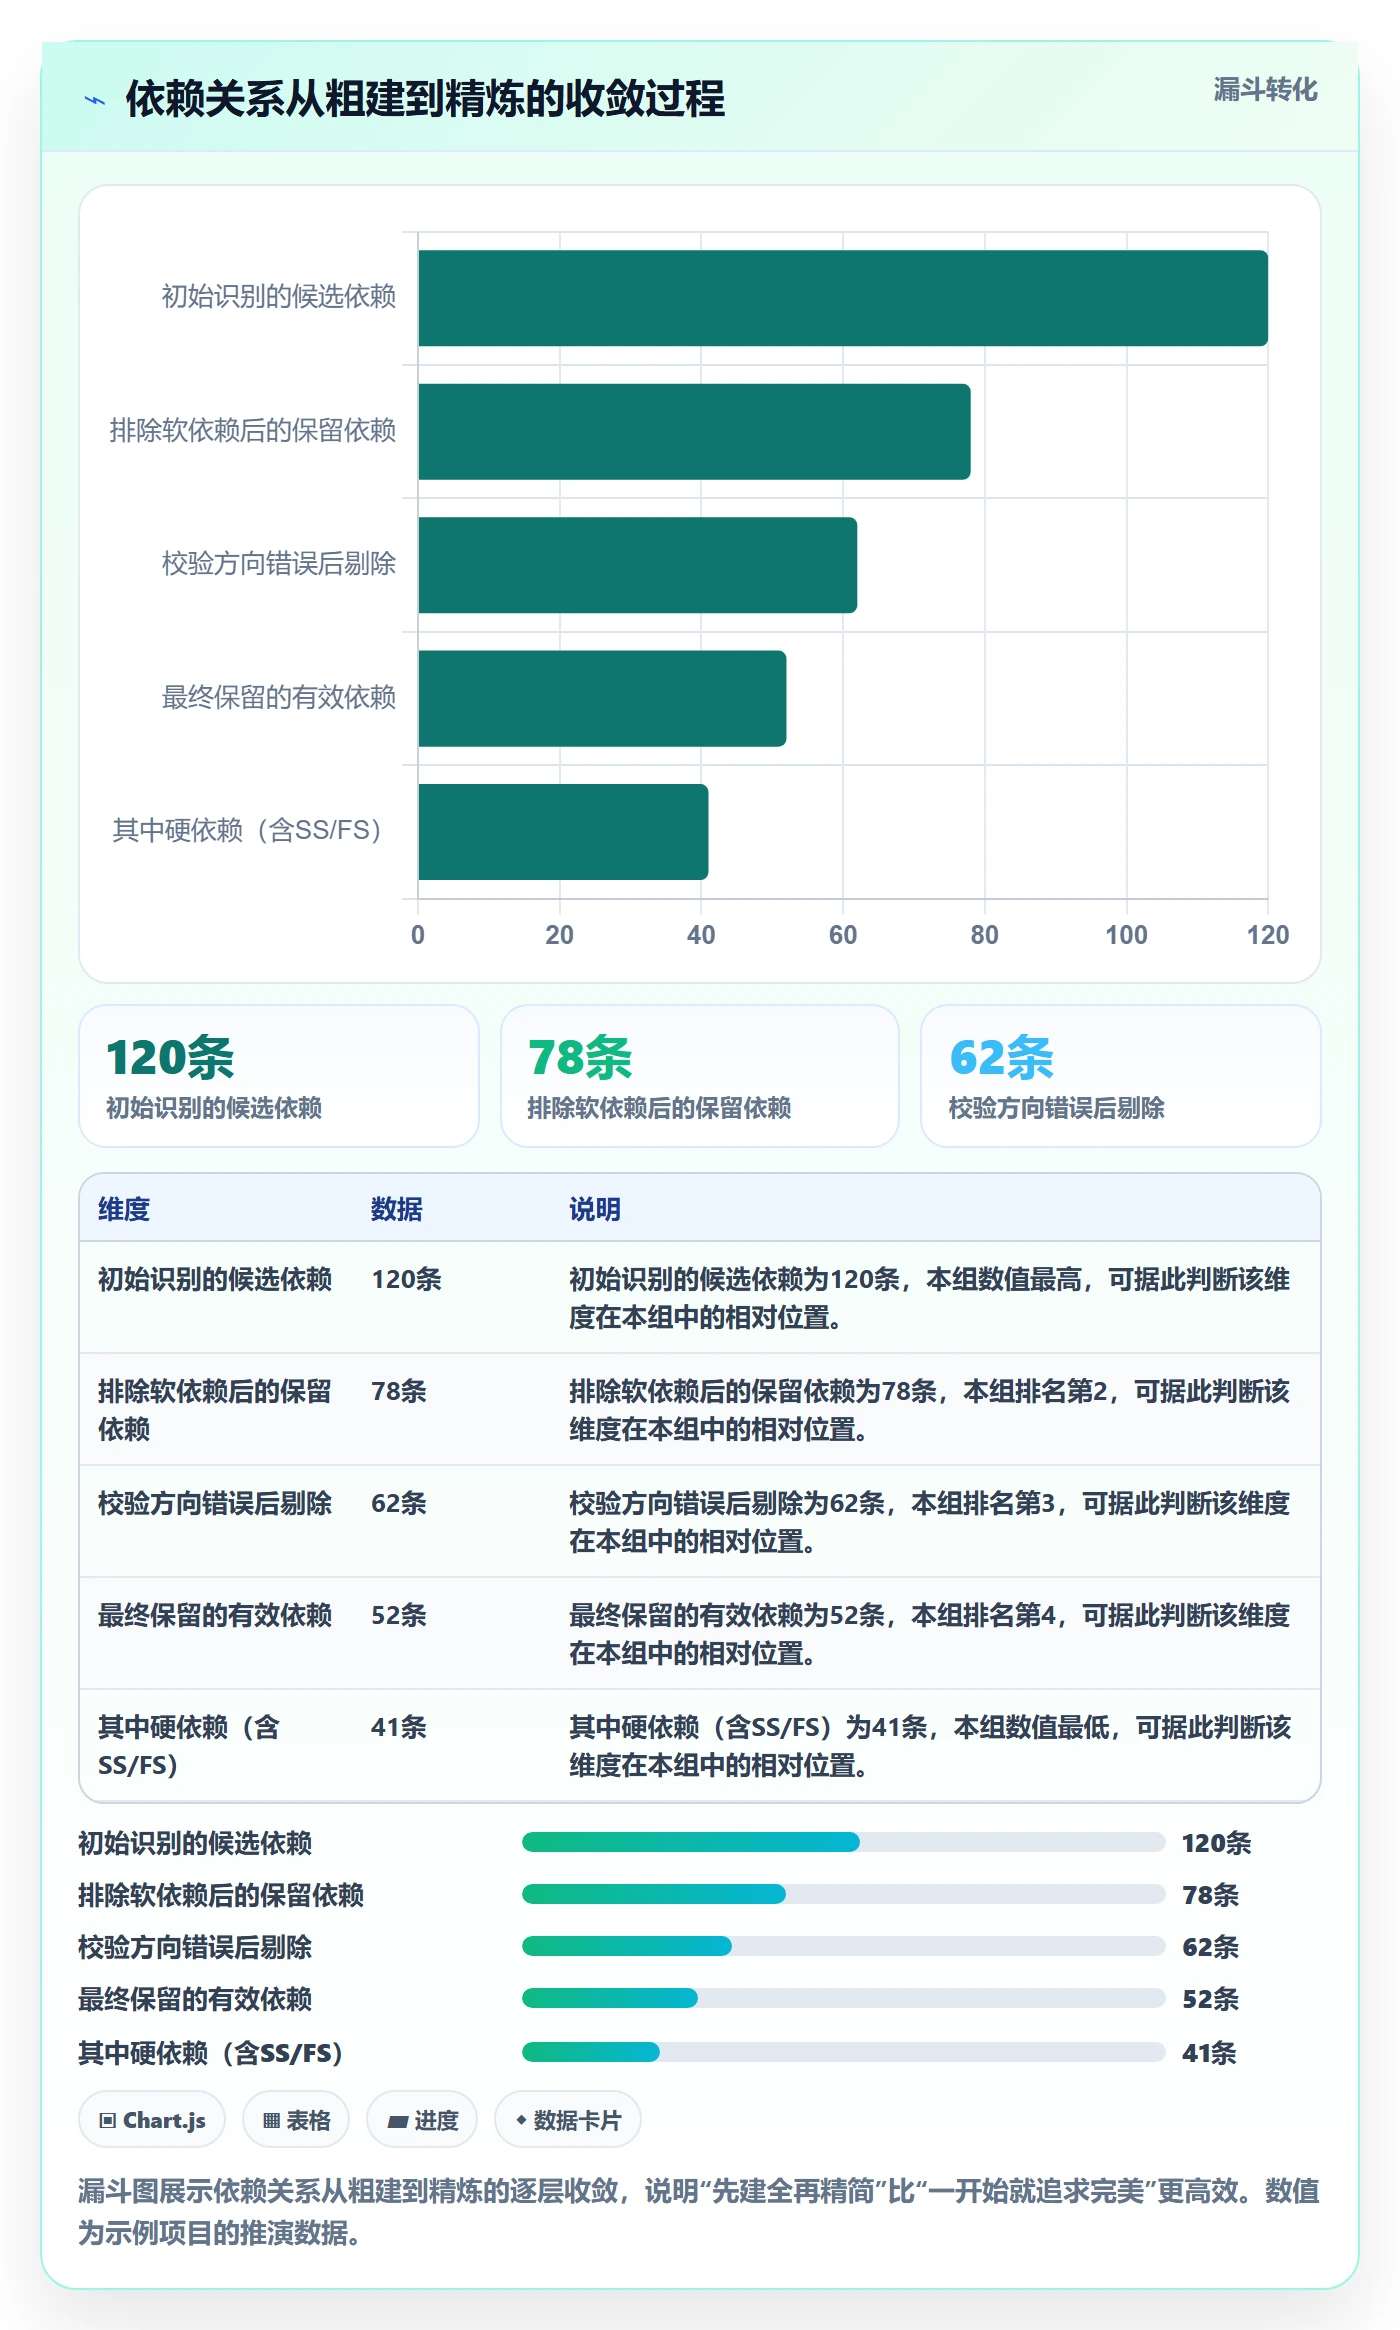Click the description starting 排除软依赖后的保留依赖为78条
The image size is (1400, 2330).
pos(930,1410)
